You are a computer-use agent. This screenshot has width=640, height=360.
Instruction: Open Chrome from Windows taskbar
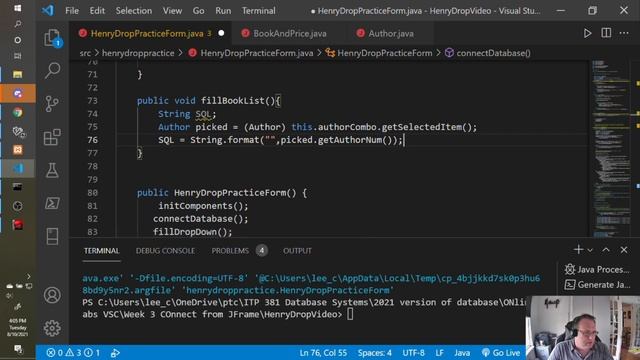(18, 112)
